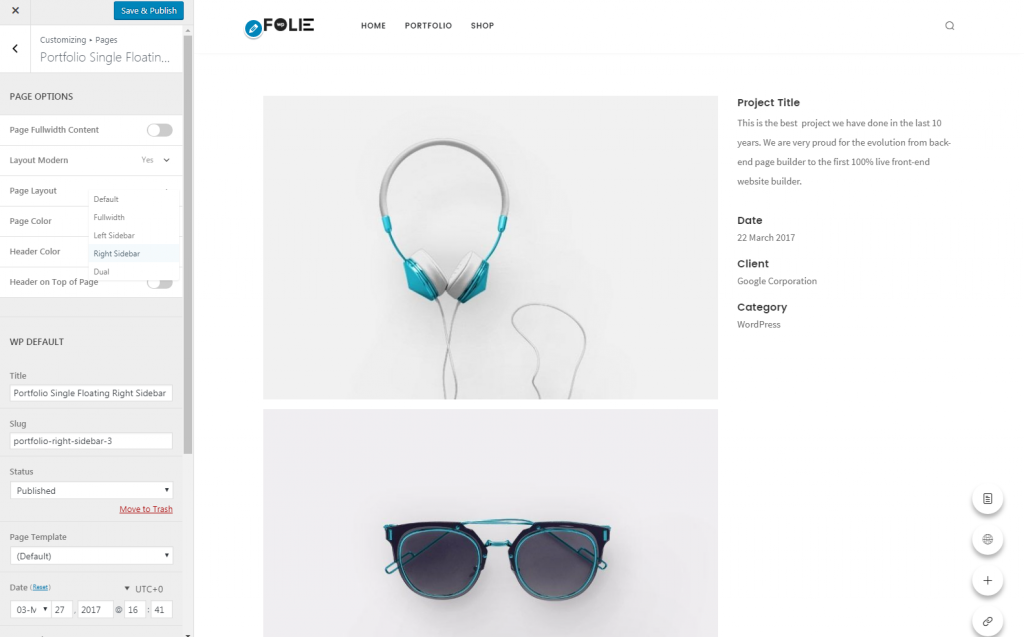Click the Save & Publish button
The image size is (1024, 637).
click(x=149, y=10)
